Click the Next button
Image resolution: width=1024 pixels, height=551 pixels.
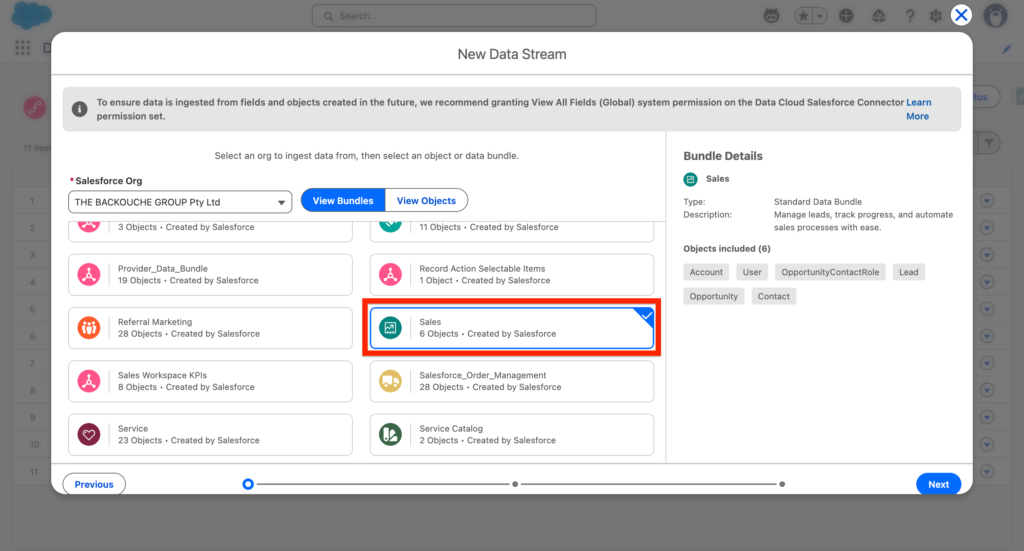[x=938, y=484]
